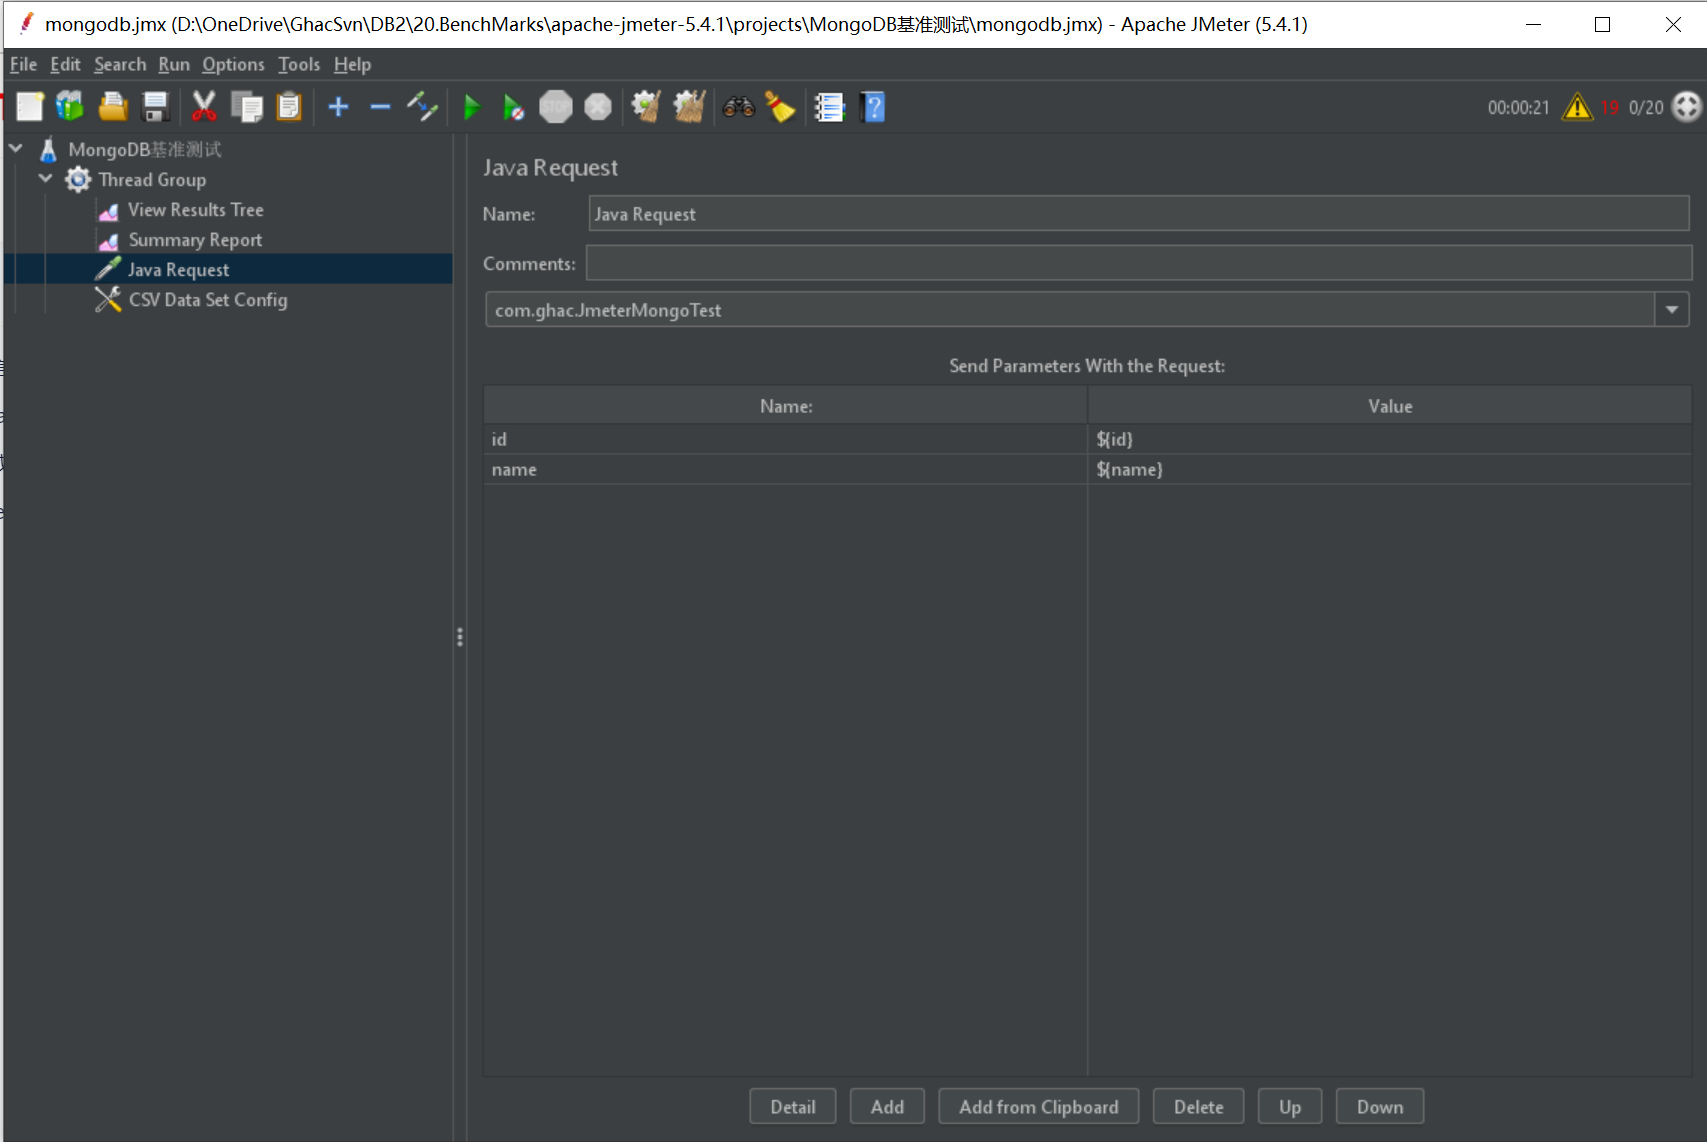Click the Name input field
1707x1142 pixels.
pos(1139,214)
